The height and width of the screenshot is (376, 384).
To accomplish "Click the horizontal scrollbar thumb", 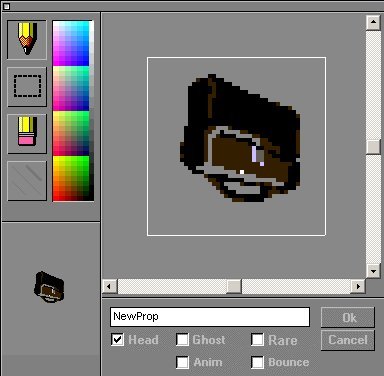I will [x=234, y=286].
